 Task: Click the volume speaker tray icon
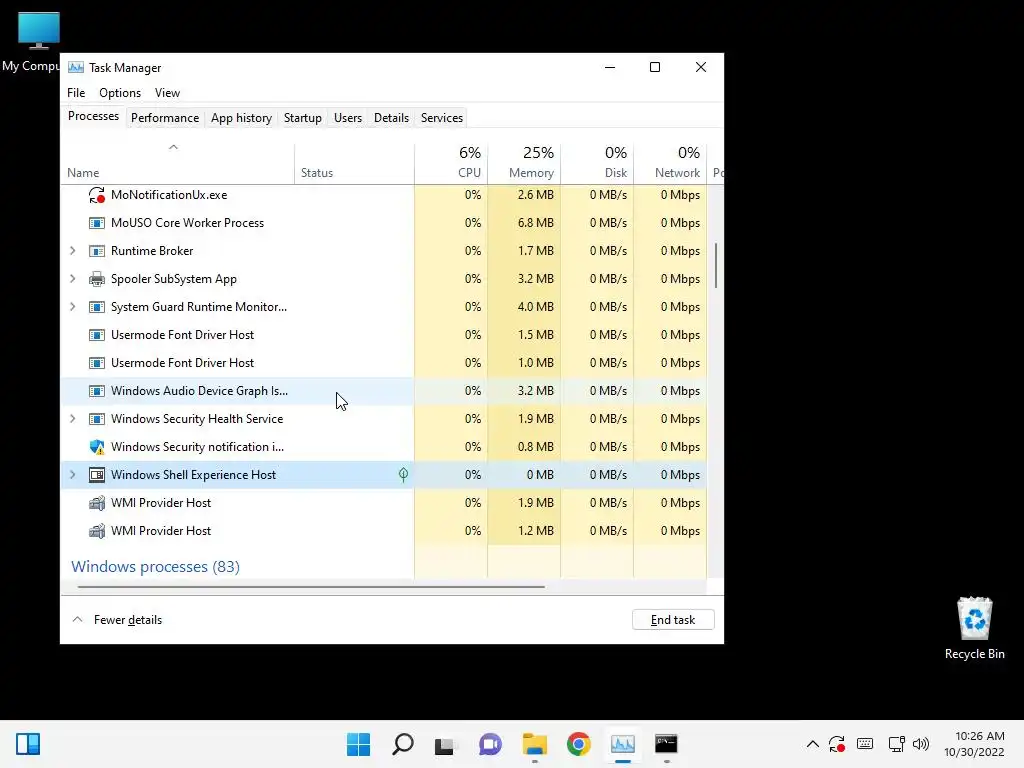tap(921, 744)
